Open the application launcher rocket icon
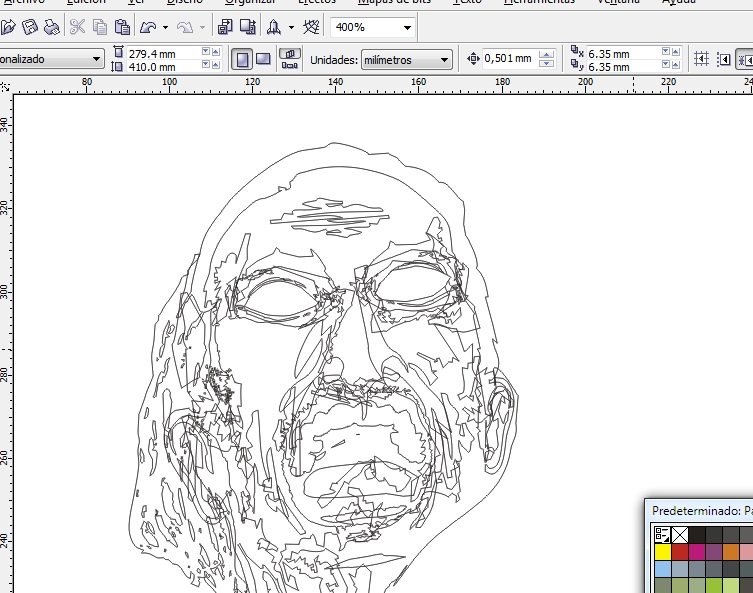Screen dimensions: 753x593 (274, 27)
